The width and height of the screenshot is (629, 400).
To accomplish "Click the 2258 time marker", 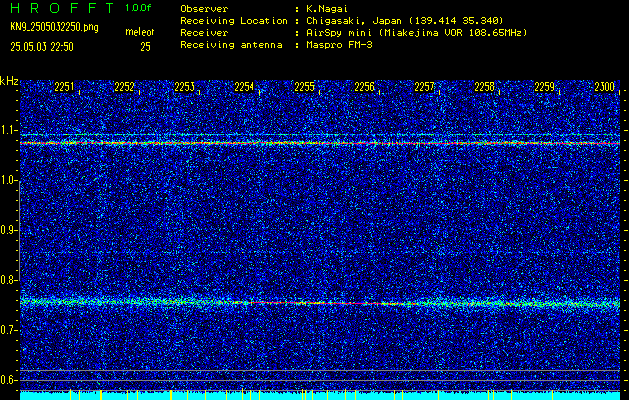I will tap(484, 87).
